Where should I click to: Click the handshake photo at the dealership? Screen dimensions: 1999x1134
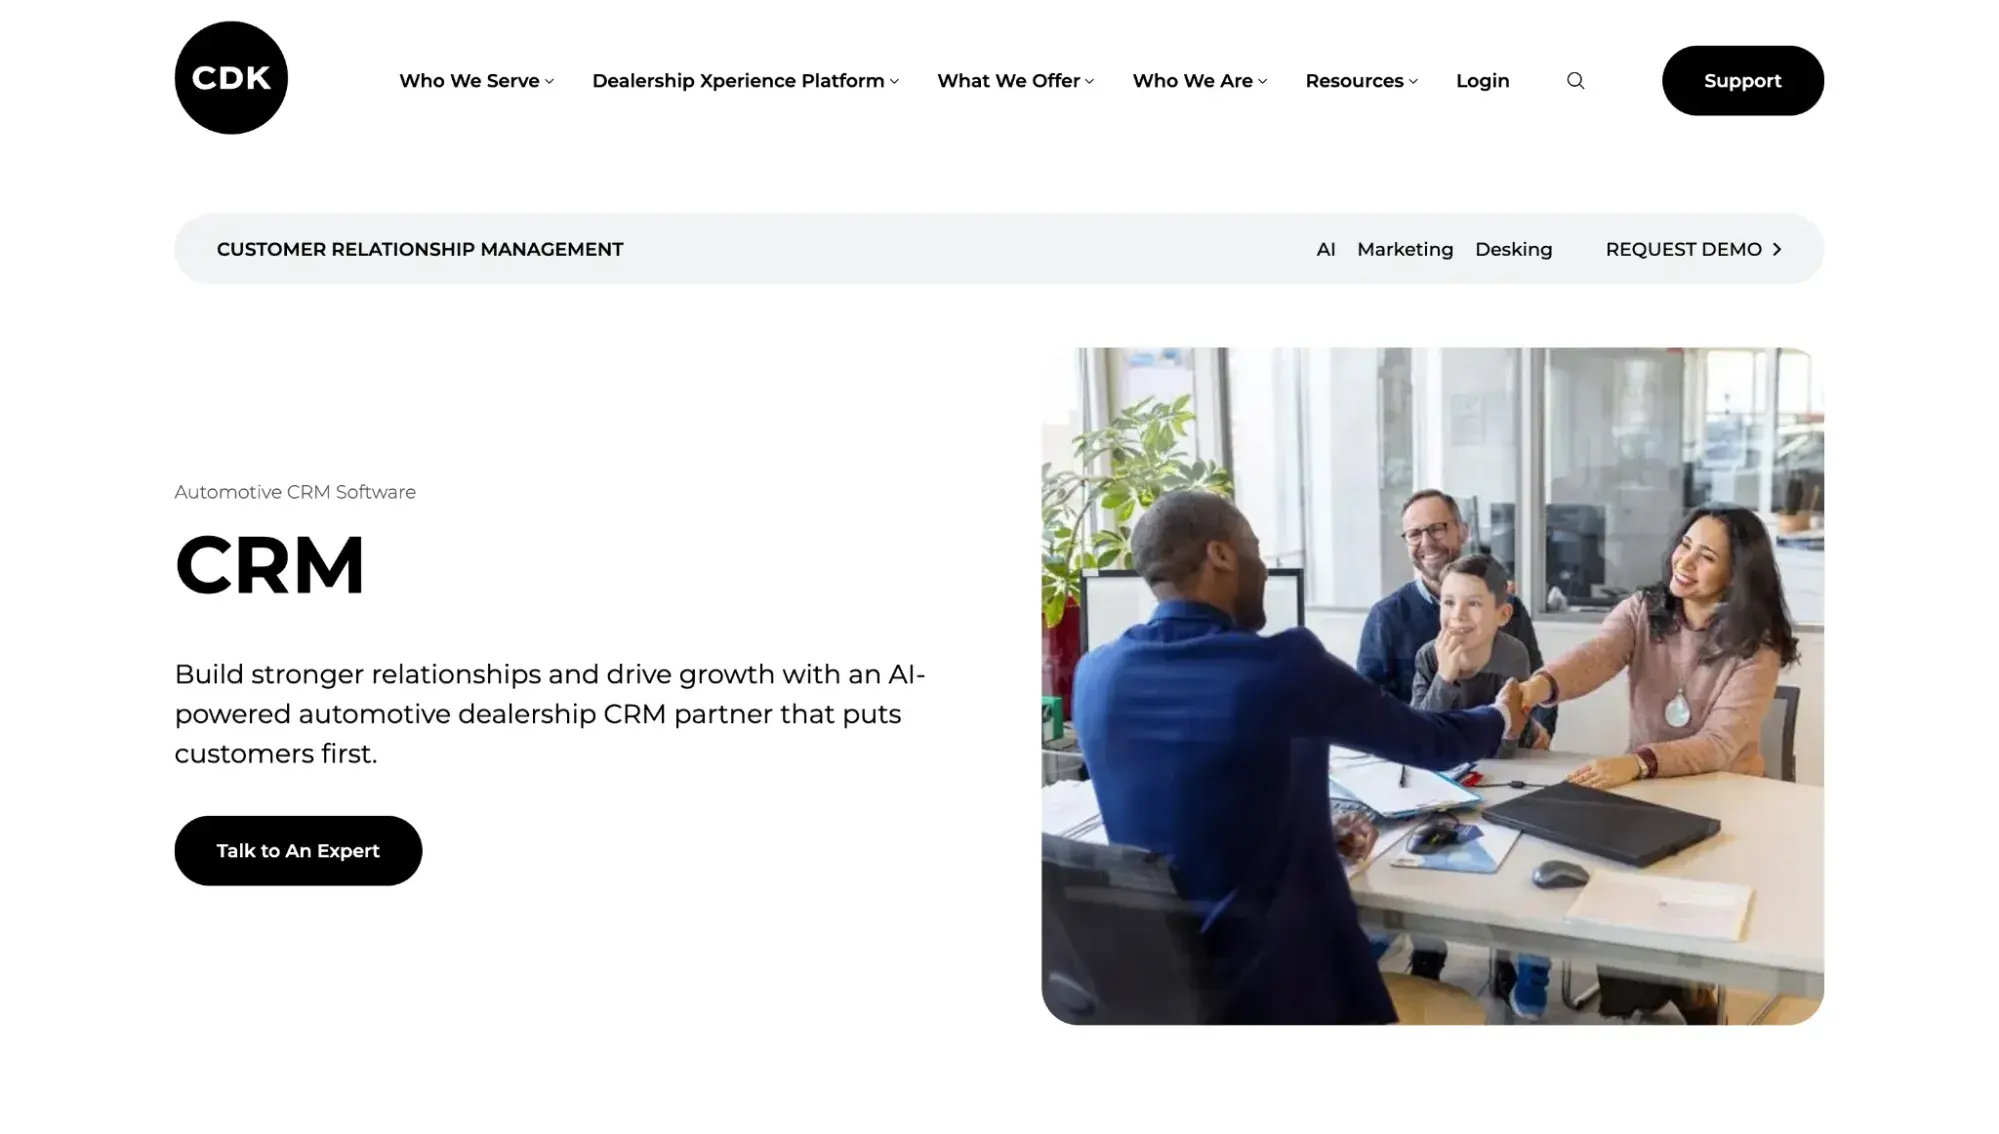coord(1432,686)
